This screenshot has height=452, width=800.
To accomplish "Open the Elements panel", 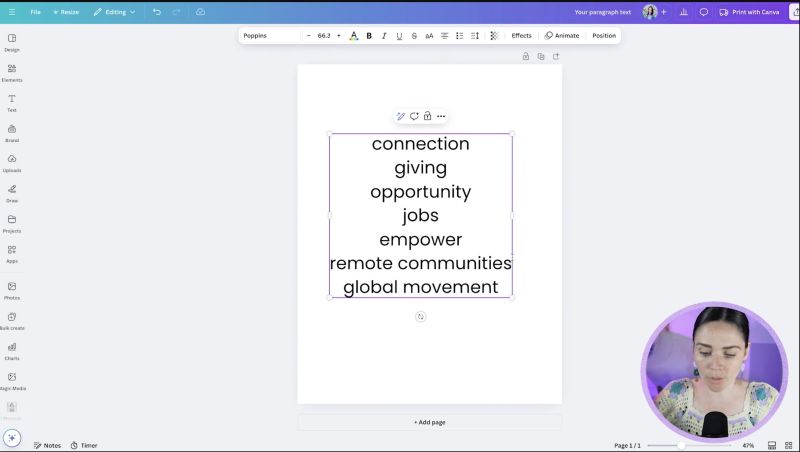I will (12, 73).
